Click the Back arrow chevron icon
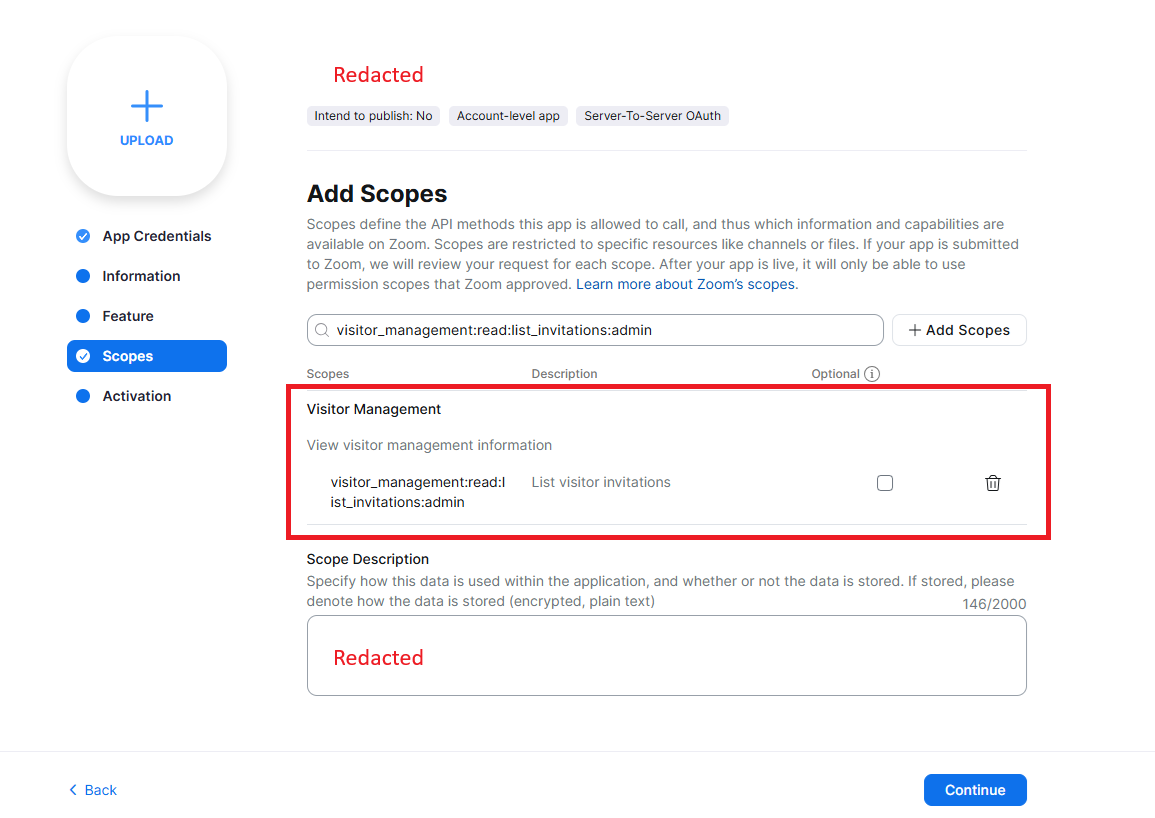The width and height of the screenshot is (1155, 818). (x=73, y=790)
